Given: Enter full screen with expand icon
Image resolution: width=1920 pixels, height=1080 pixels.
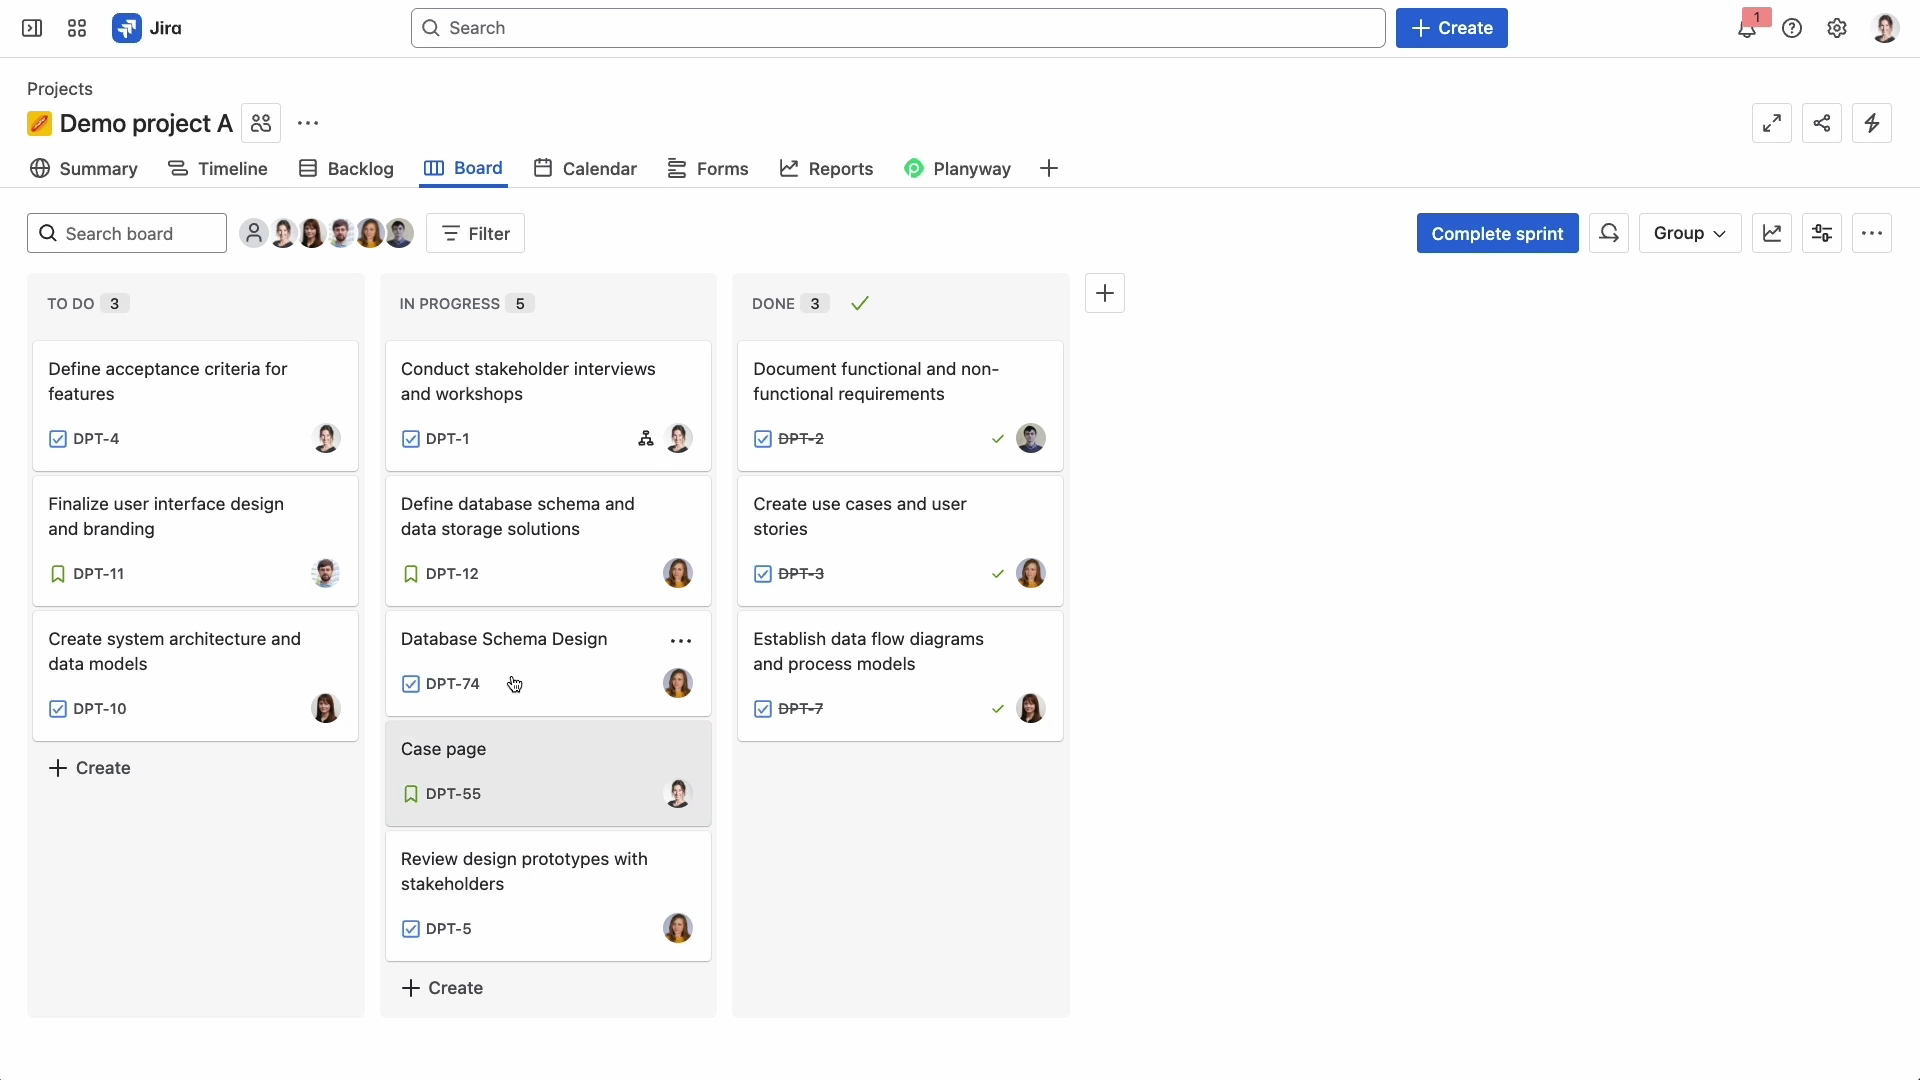Looking at the screenshot, I should 1771,123.
